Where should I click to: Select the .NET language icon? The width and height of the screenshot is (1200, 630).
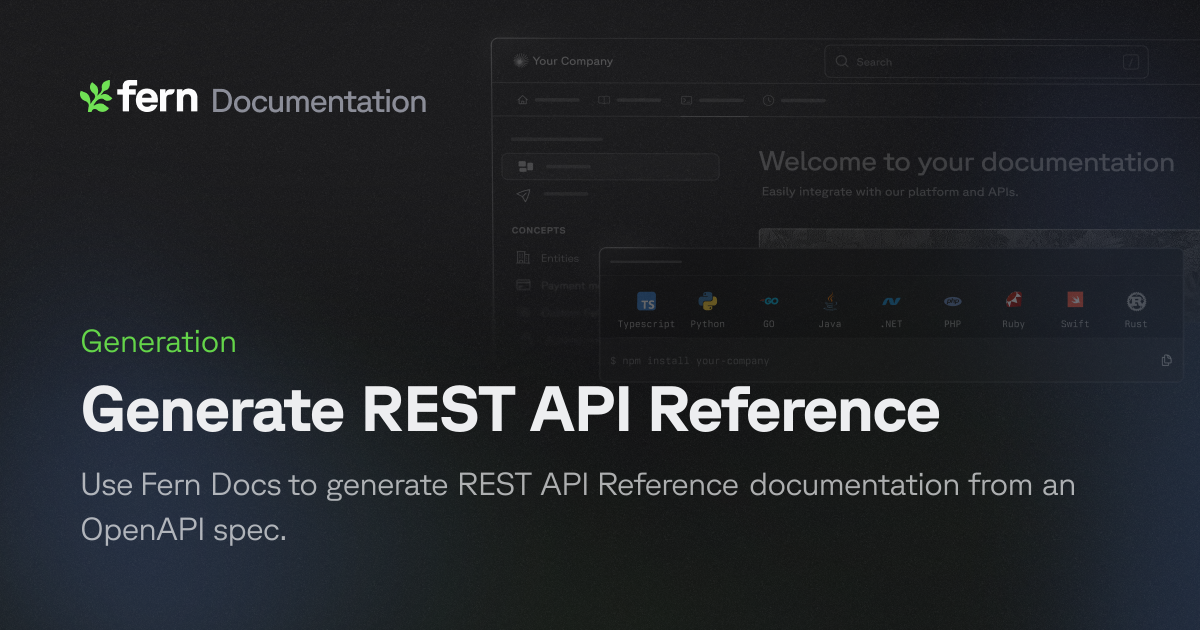click(891, 301)
